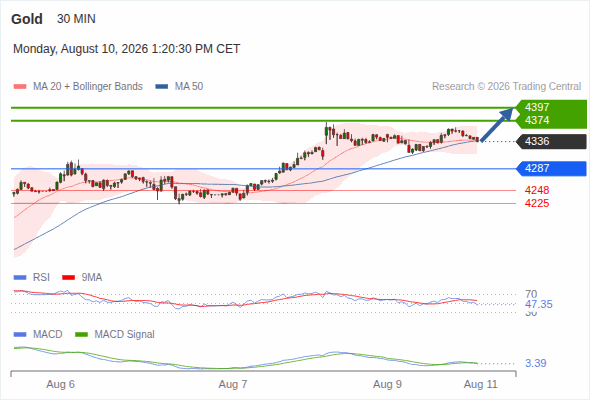Image resolution: width=590 pixels, height=400 pixels.
Task: Click the blue 4287 pivot price tag
Action: click(x=551, y=168)
